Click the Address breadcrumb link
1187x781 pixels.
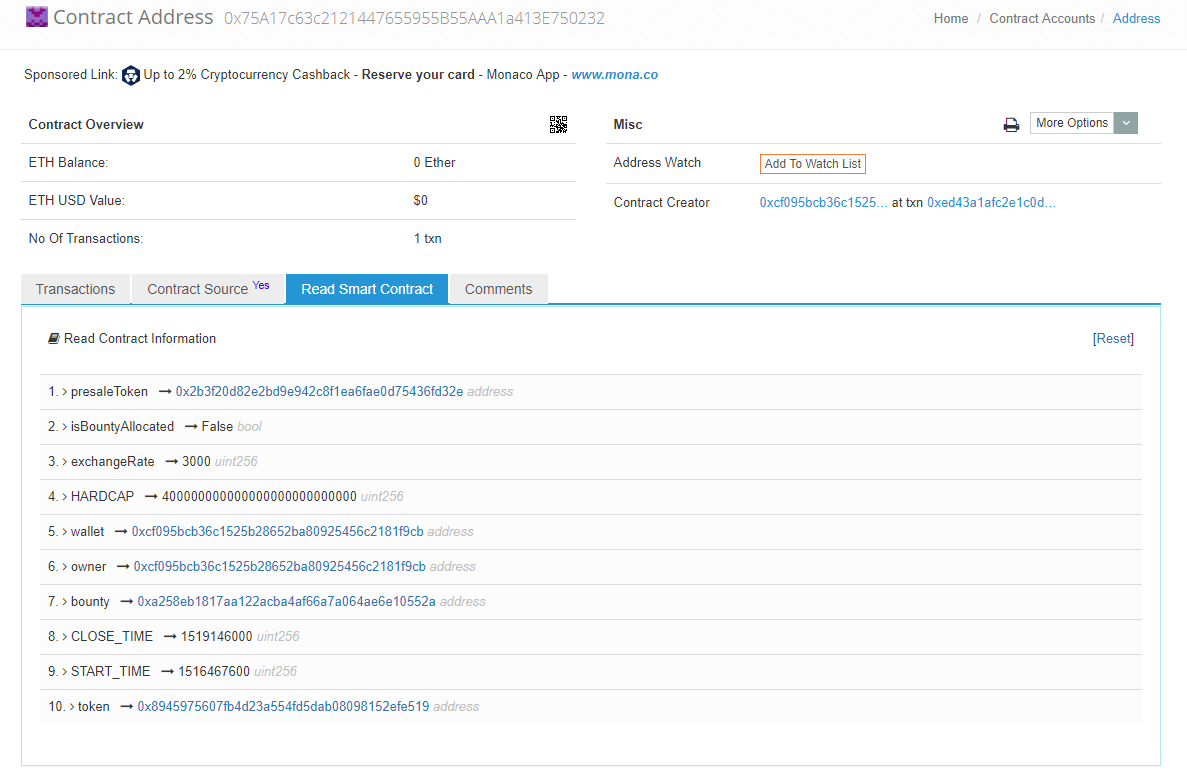tap(1136, 18)
